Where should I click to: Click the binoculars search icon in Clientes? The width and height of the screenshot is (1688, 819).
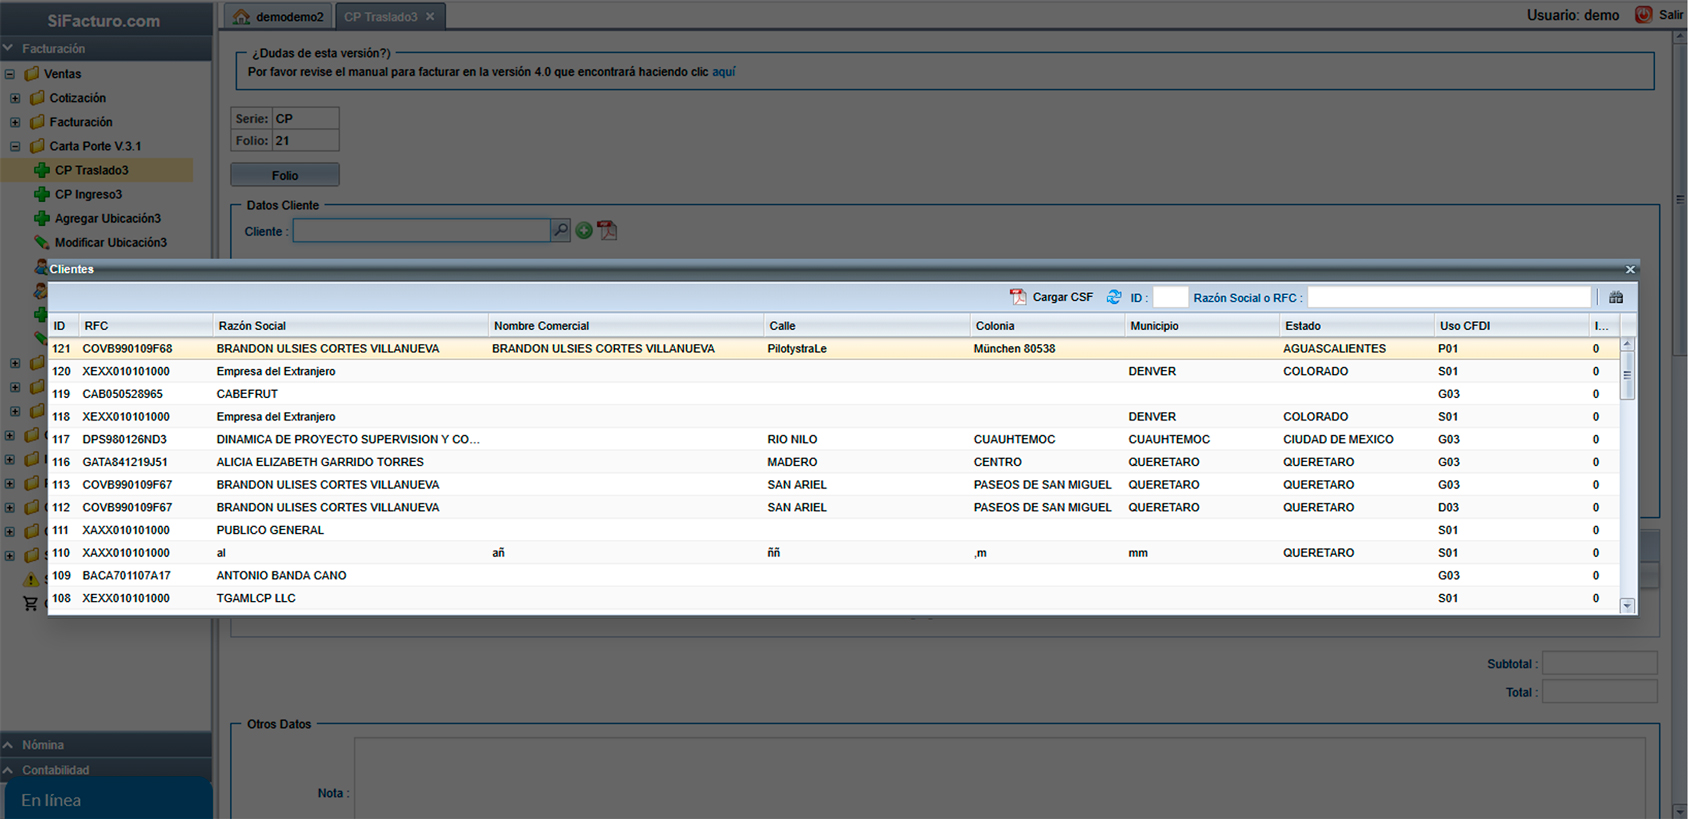point(1615,298)
